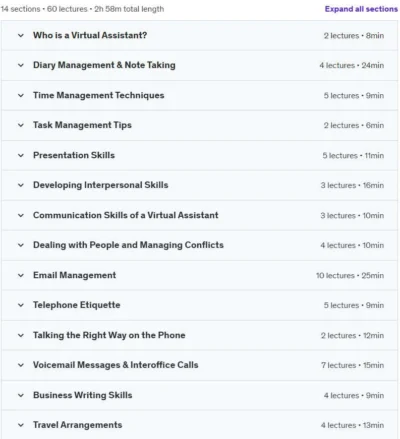Viewport: 400px width, 439px height.
Task: Expand chevron for Dealing with People and Managing Conflicts
Action: [21, 245]
